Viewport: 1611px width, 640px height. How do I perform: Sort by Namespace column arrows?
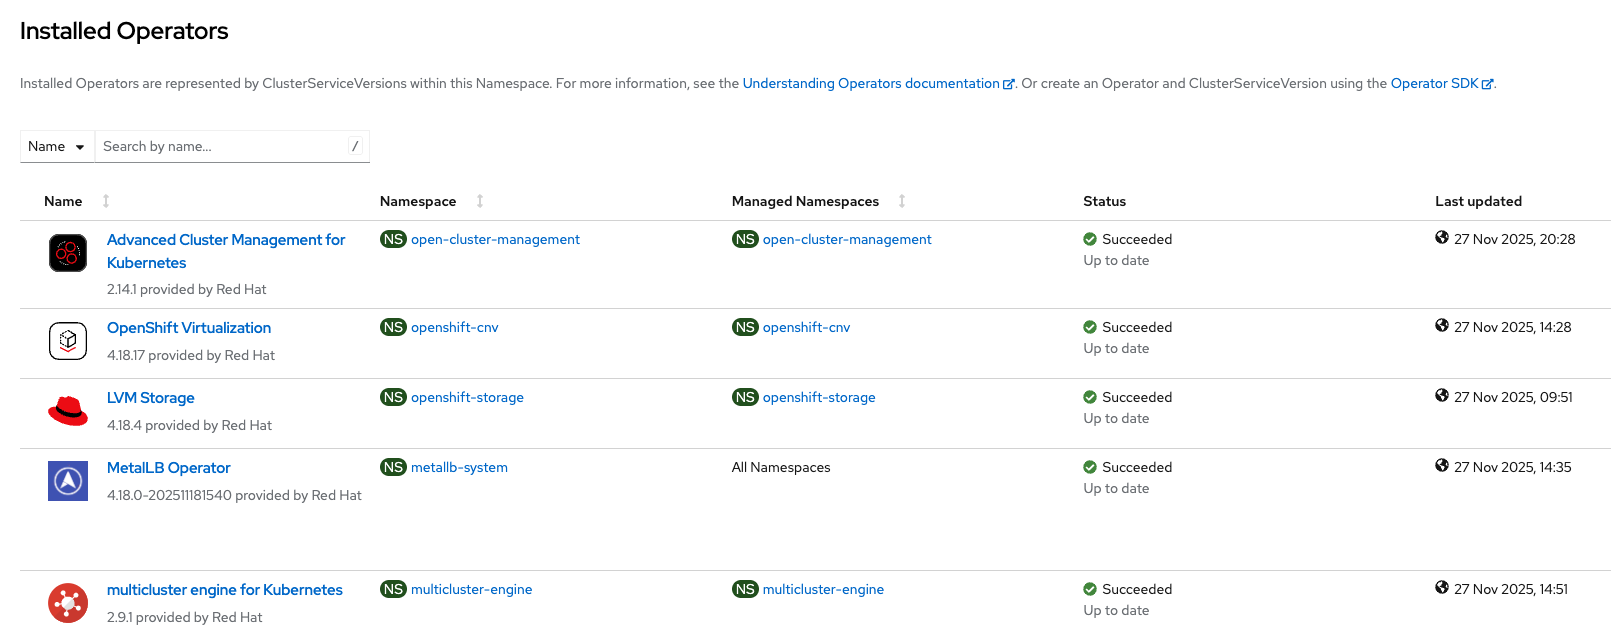click(x=480, y=201)
